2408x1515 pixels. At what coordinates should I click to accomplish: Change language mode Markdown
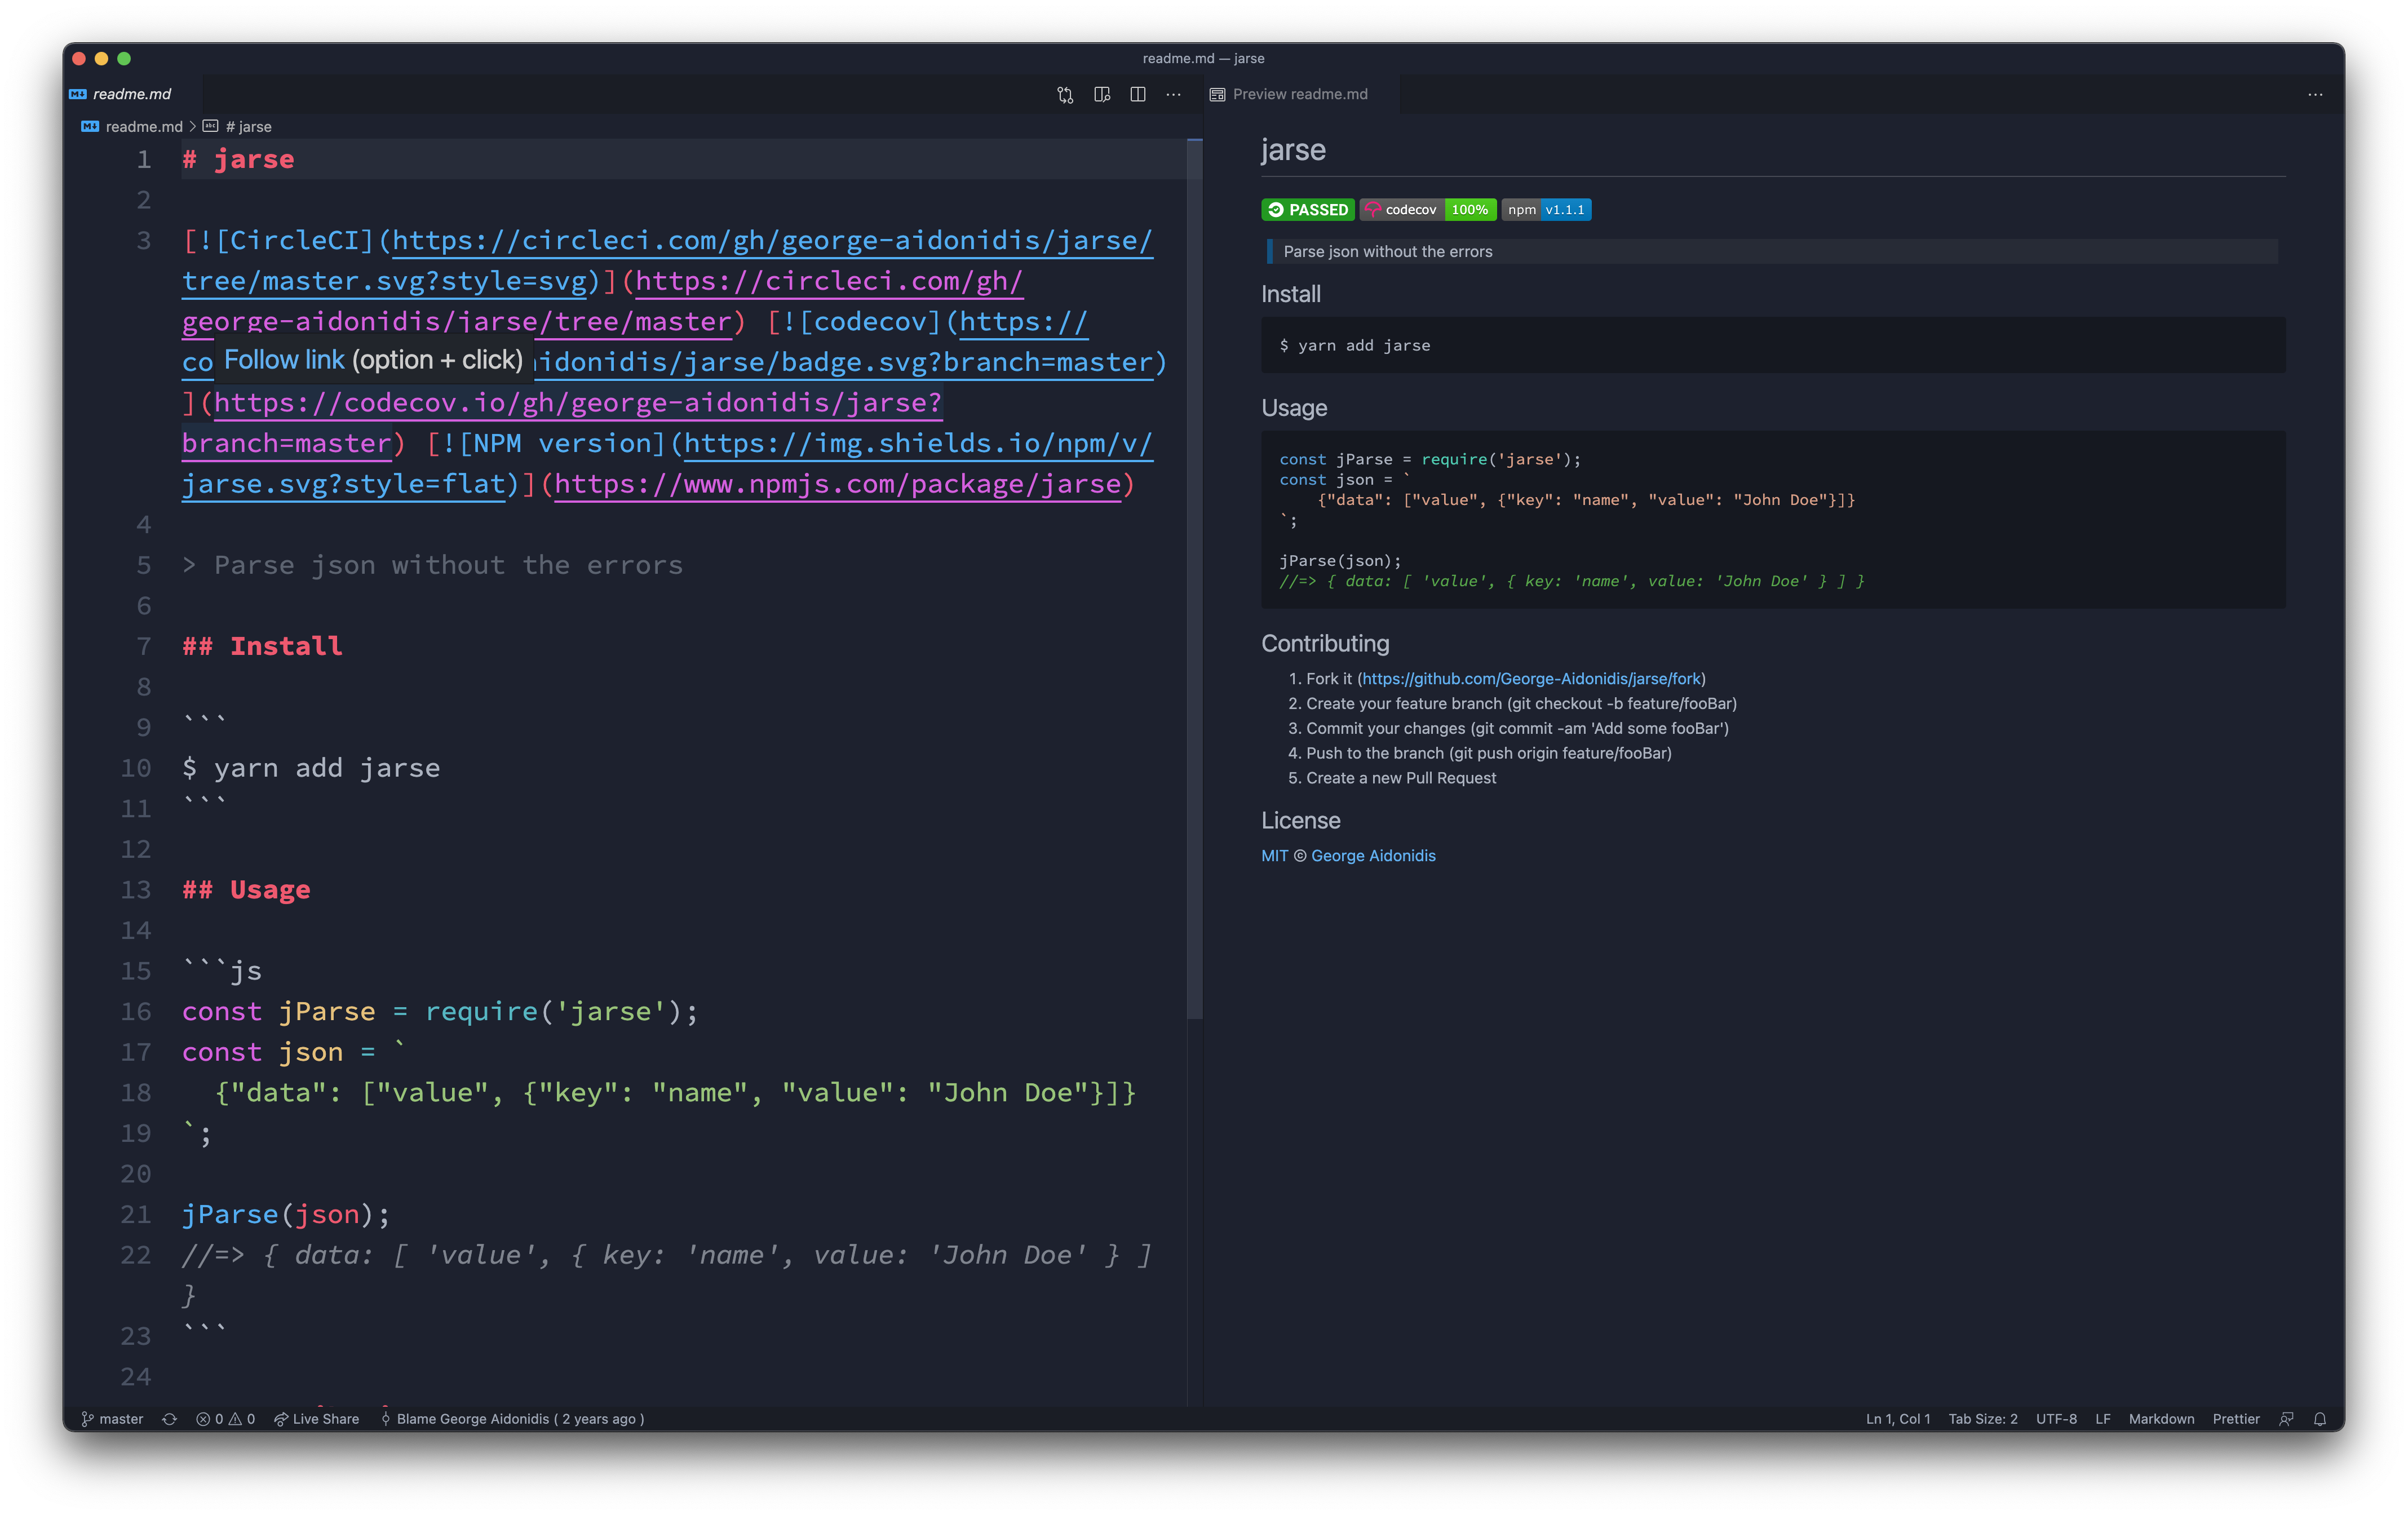(2161, 1418)
